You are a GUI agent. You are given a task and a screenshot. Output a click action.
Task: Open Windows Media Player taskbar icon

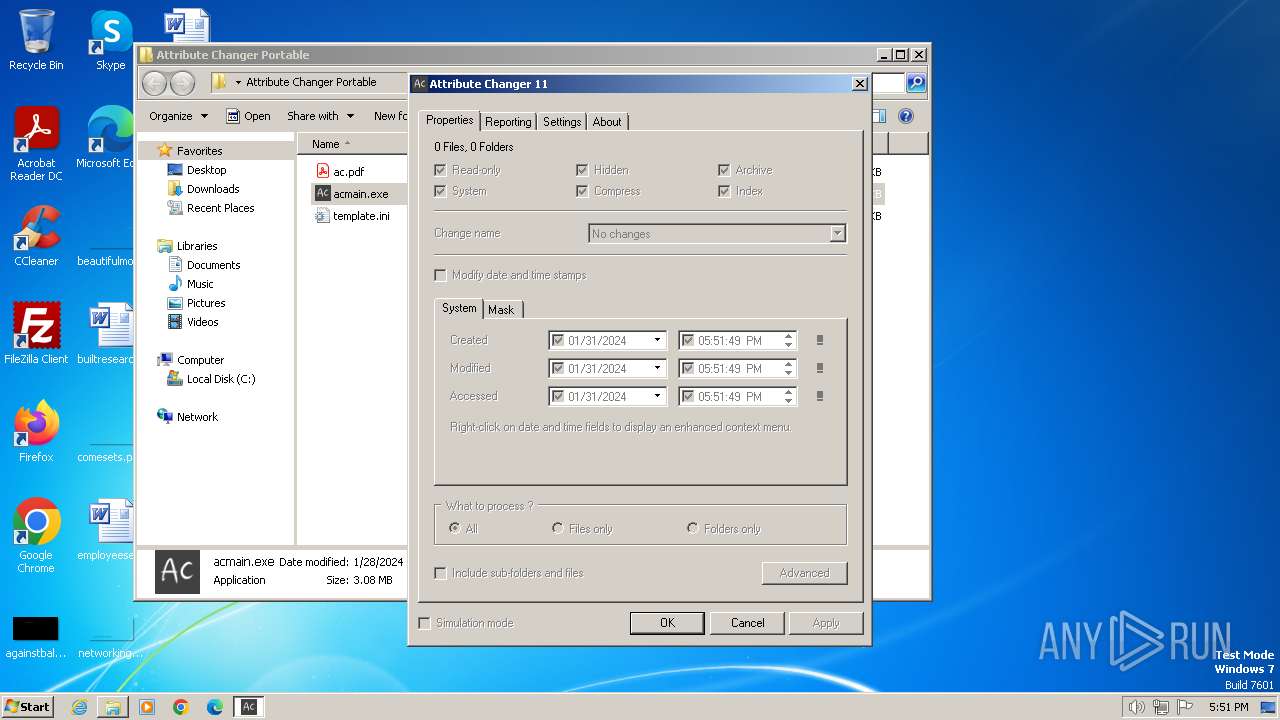tap(147, 707)
